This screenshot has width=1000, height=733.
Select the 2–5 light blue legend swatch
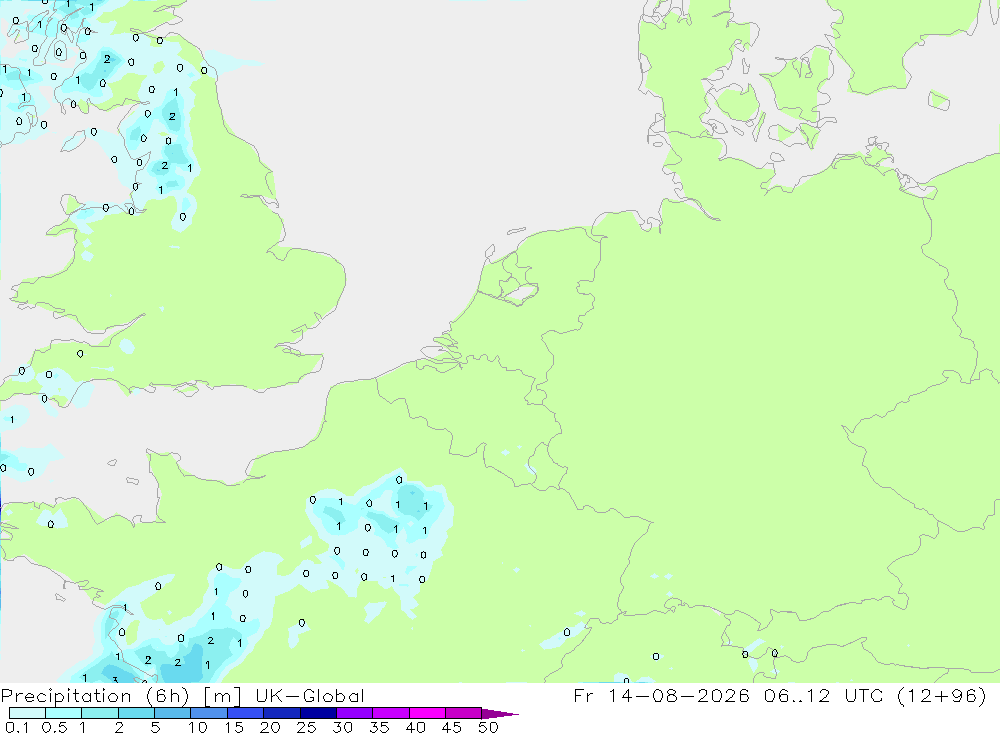pos(136,713)
